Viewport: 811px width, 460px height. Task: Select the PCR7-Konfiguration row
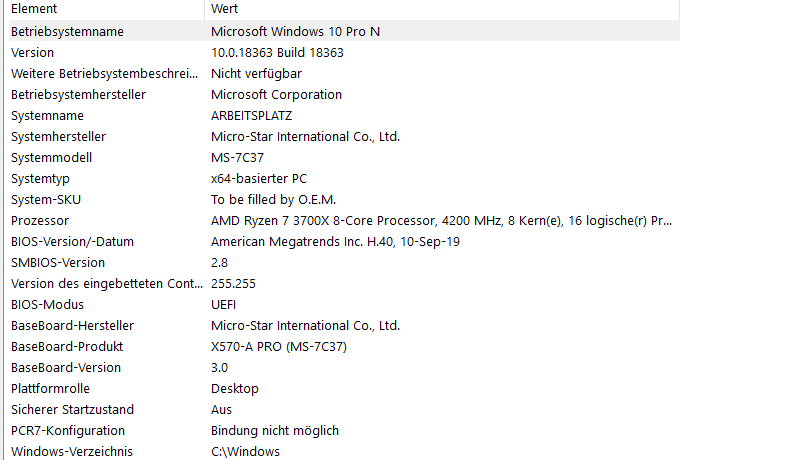tap(344, 431)
